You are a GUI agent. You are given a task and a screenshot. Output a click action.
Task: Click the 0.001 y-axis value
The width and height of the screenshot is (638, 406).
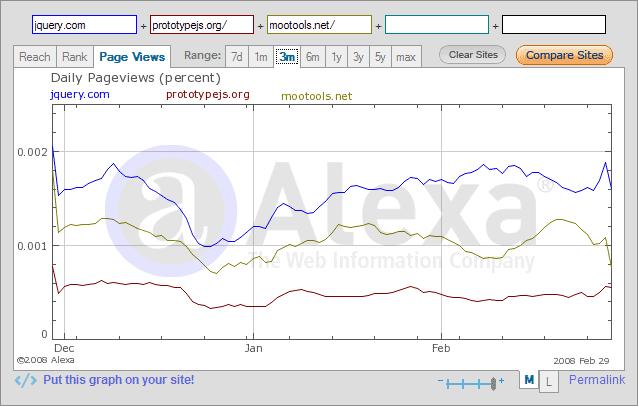[33, 246]
